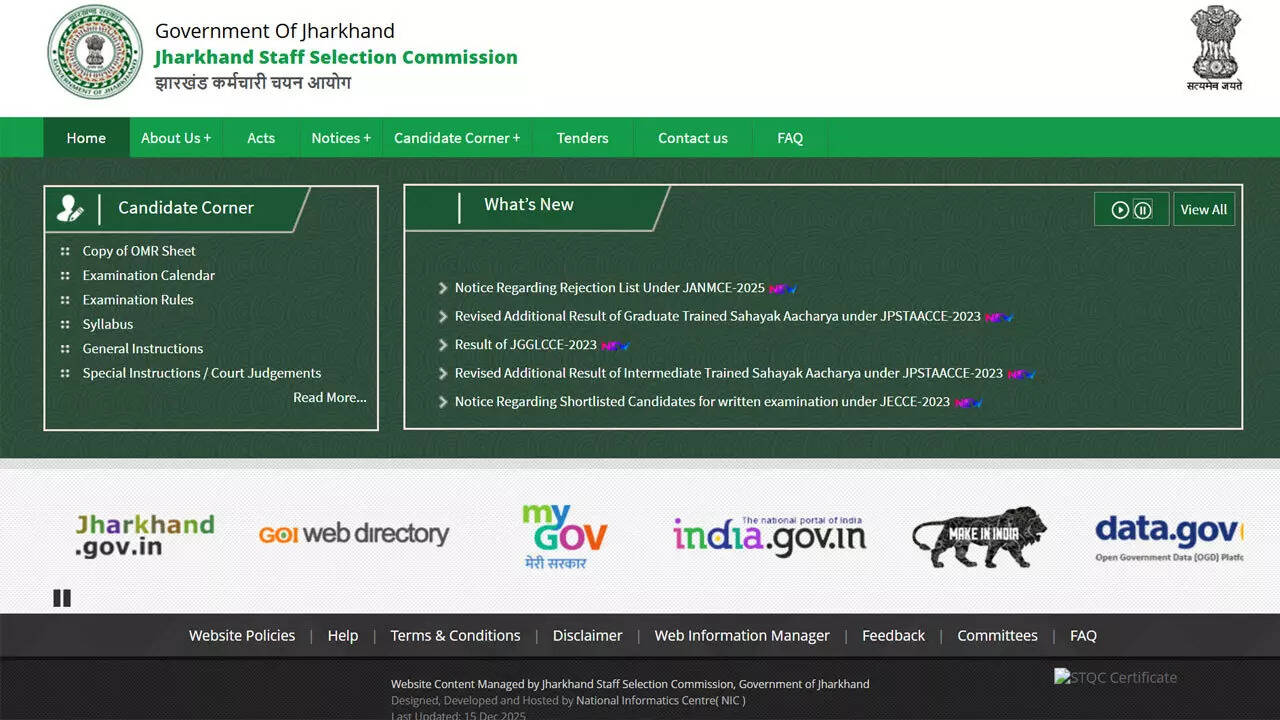This screenshot has width=1280, height=720.
Task: Pause the partner logos carousel
Action: 62,598
